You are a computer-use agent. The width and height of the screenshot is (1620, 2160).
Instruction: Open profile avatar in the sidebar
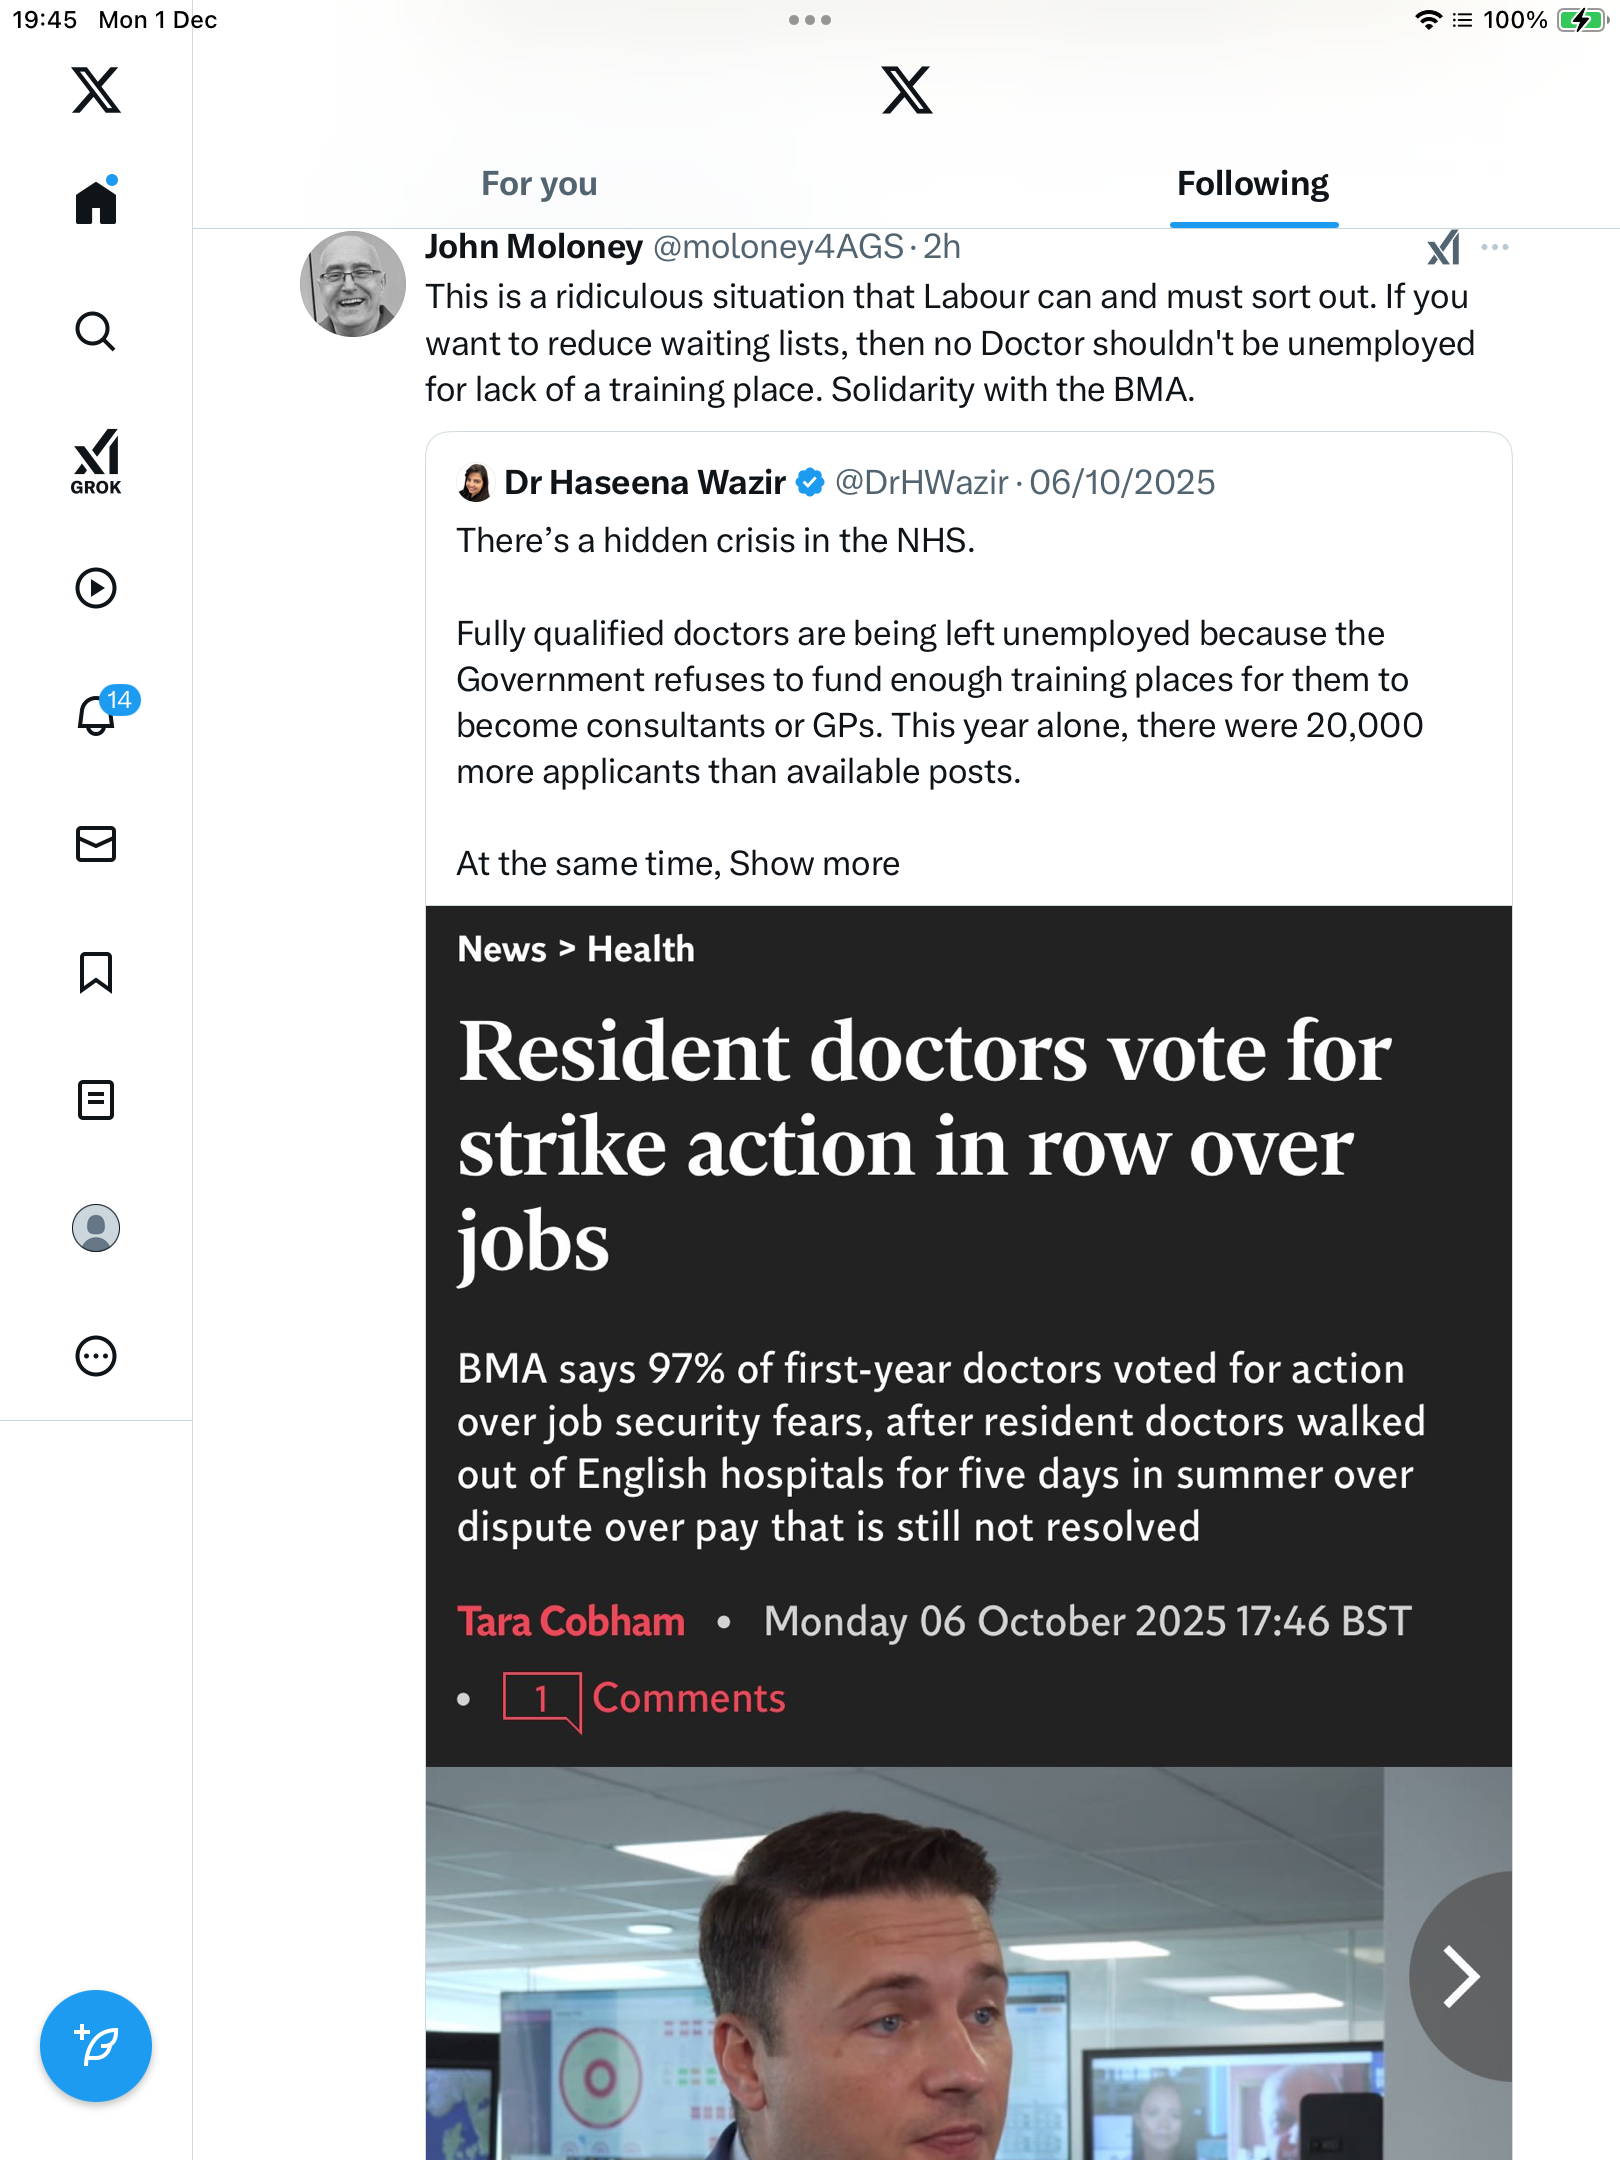tap(96, 1228)
